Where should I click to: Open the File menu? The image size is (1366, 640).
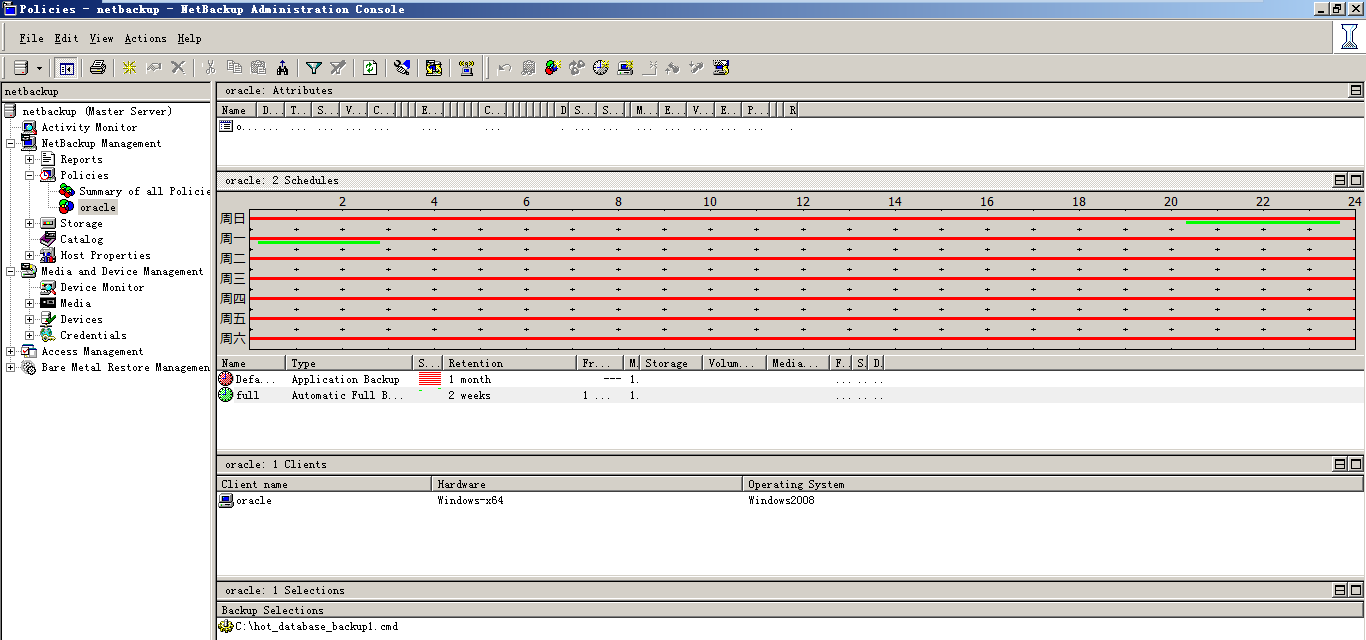[31, 39]
